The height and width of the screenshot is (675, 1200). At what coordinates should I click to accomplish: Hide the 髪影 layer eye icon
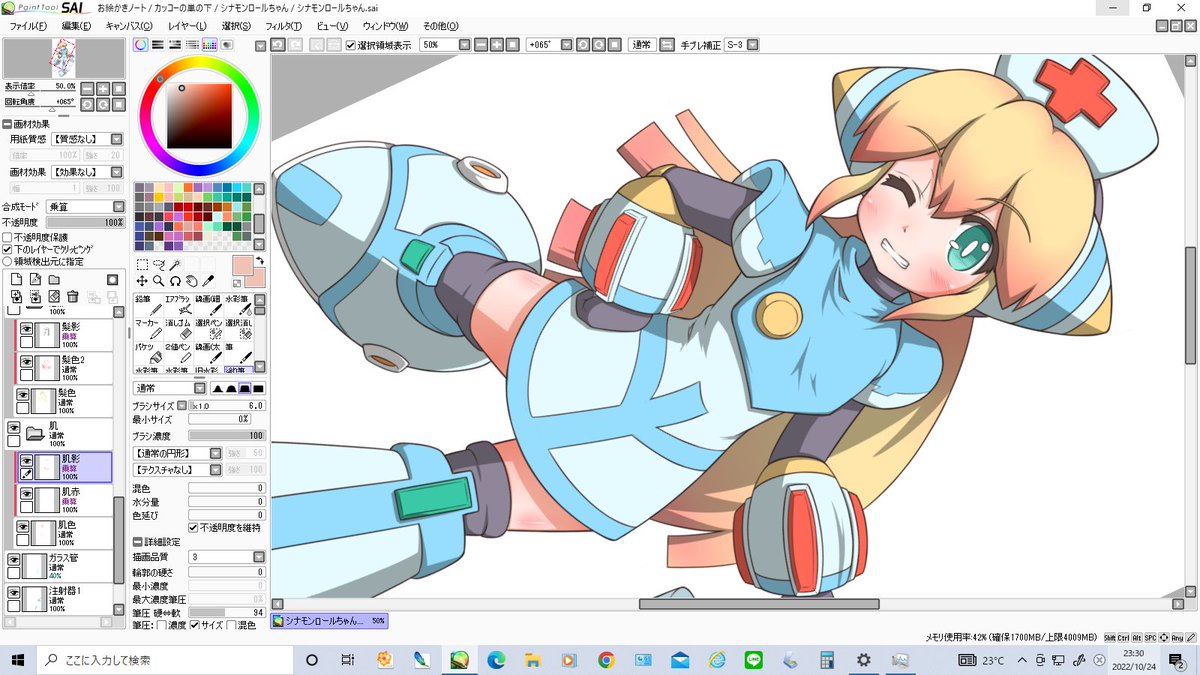28,327
